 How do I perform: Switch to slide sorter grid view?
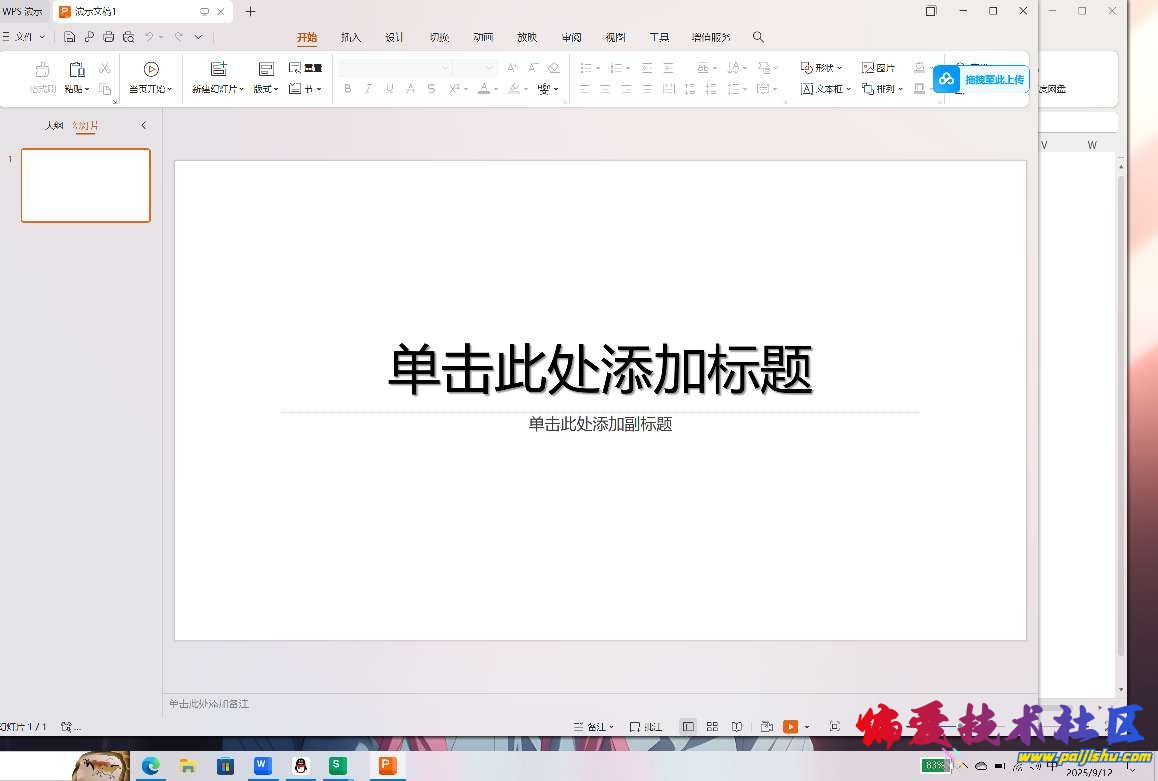tap(712, 727)
